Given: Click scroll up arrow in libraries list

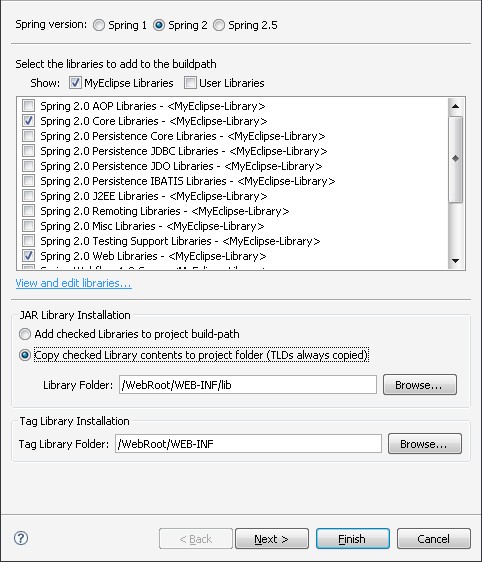Looking at the screenshot, I should (x=455, y=106).
